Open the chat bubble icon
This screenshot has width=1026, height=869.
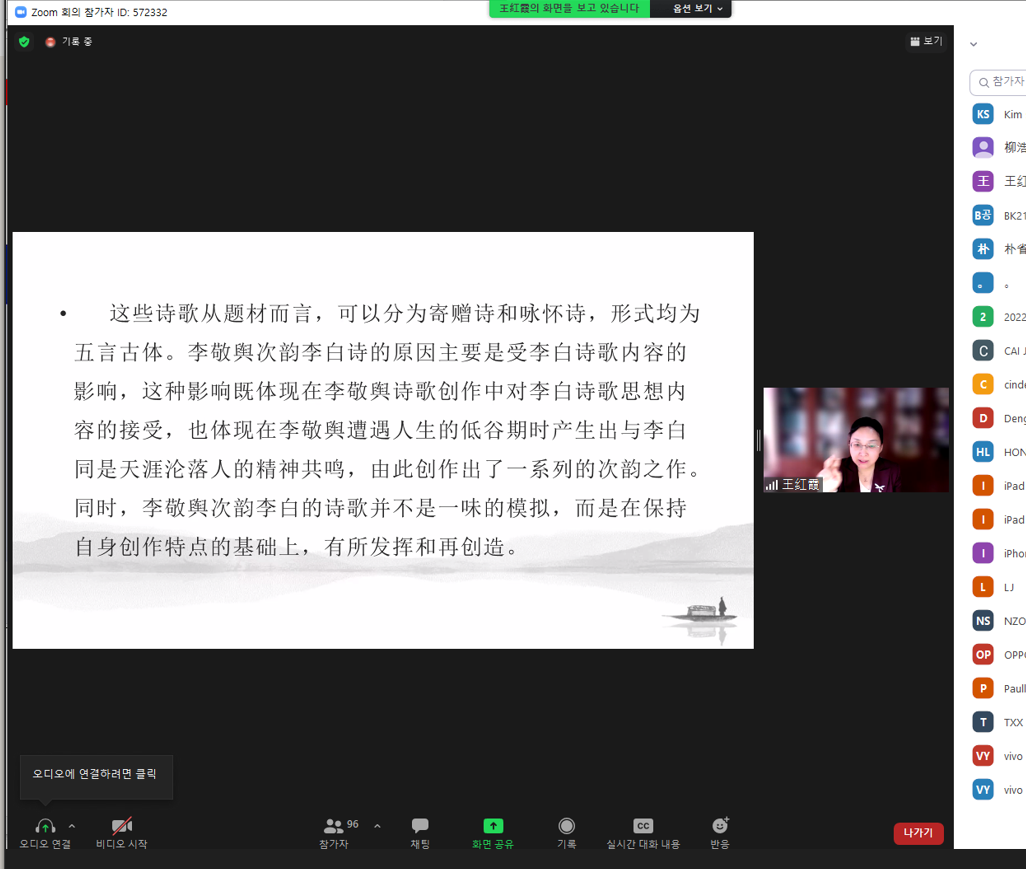420,826
